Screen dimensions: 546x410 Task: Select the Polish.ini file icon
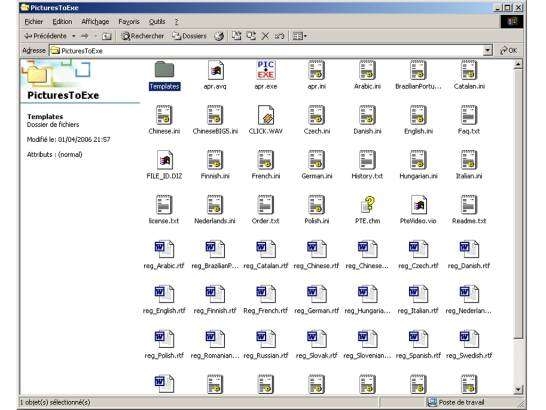click(x=317, y=204)
